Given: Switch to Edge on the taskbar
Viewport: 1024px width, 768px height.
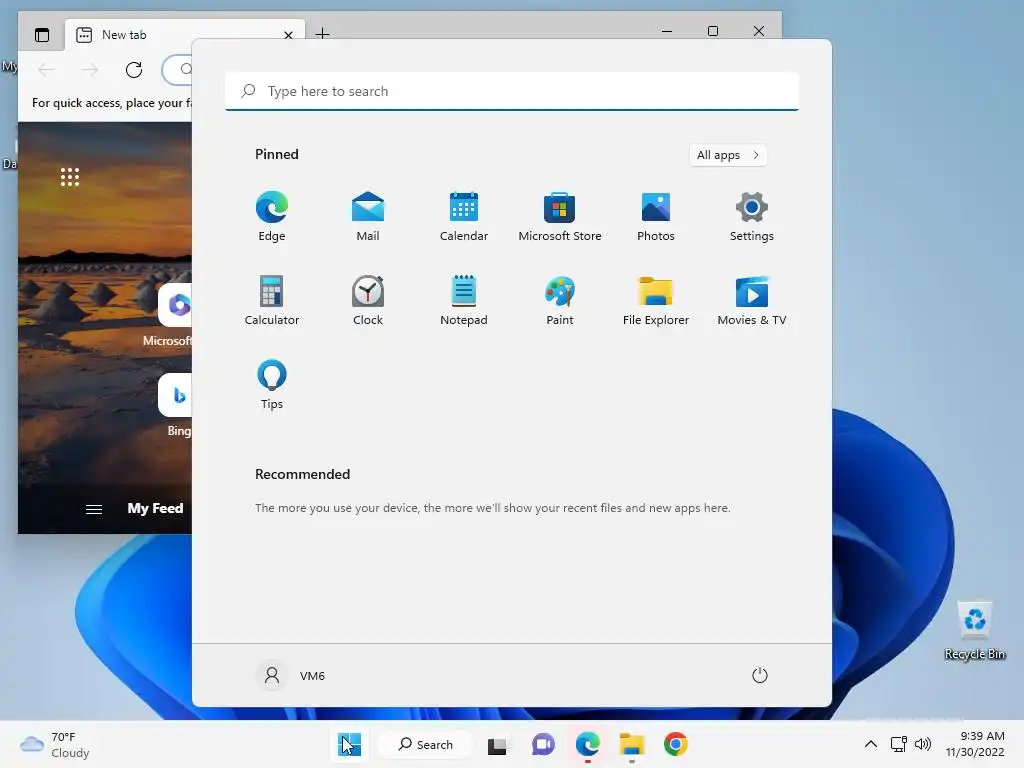Looking at the screenshot, I should click(588, 744).
